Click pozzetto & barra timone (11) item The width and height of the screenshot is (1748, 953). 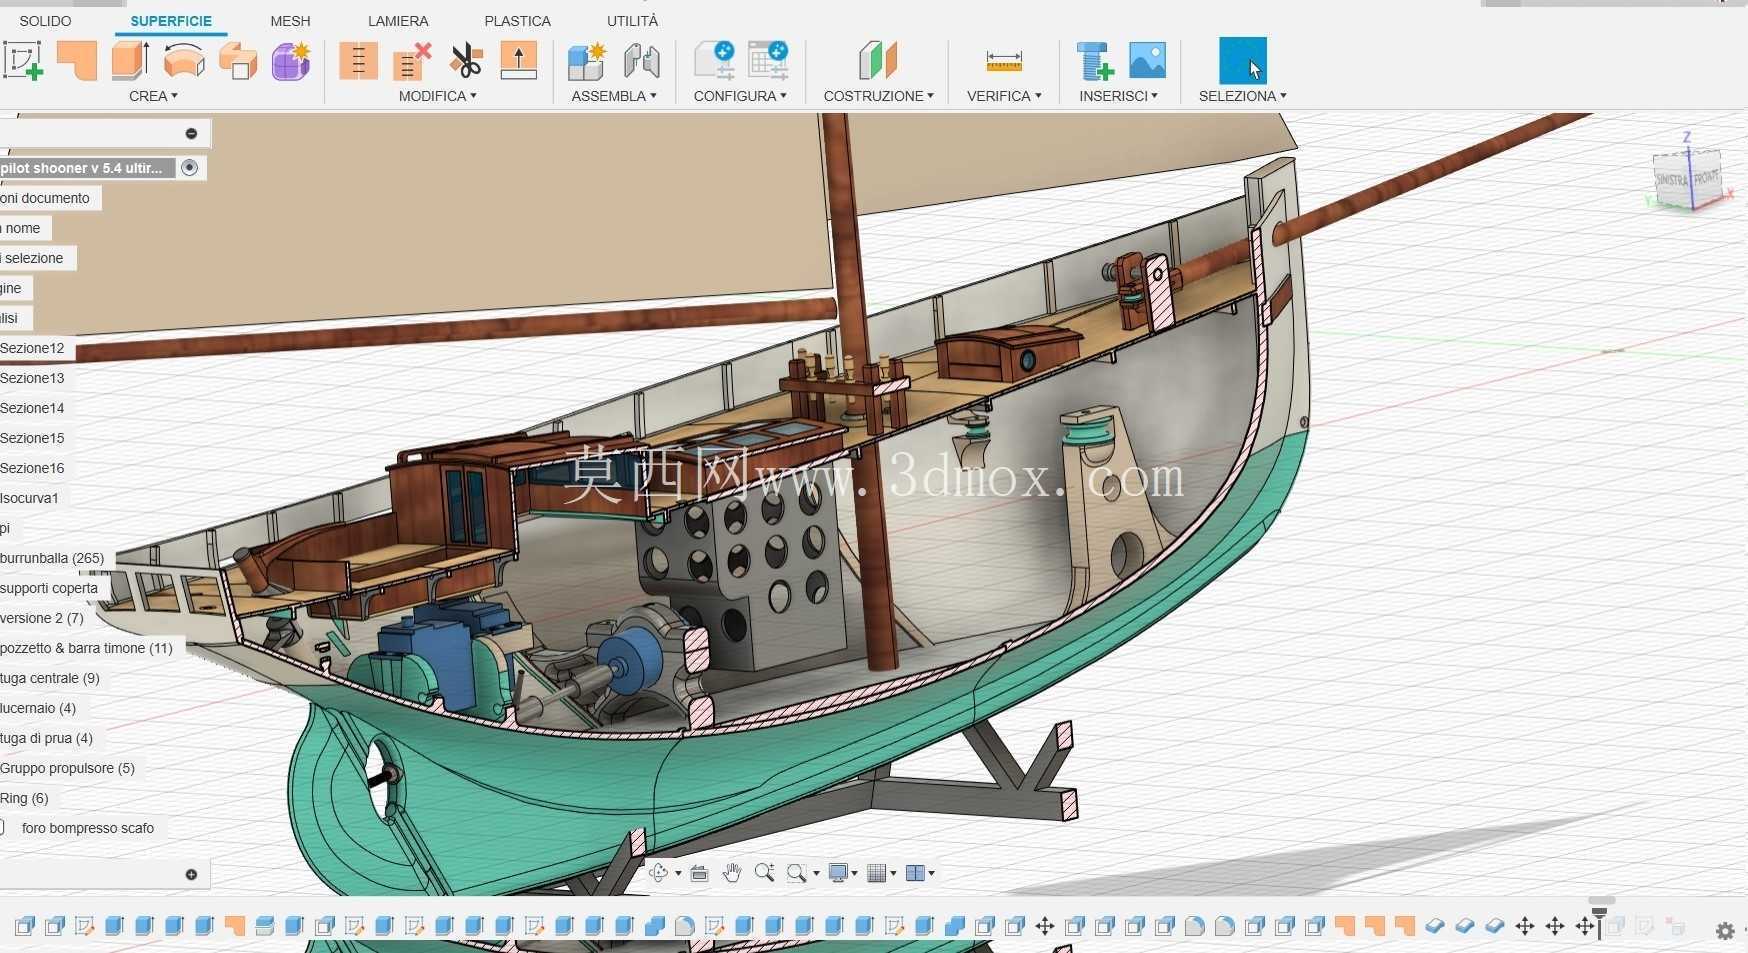click(x=87, y=648)
